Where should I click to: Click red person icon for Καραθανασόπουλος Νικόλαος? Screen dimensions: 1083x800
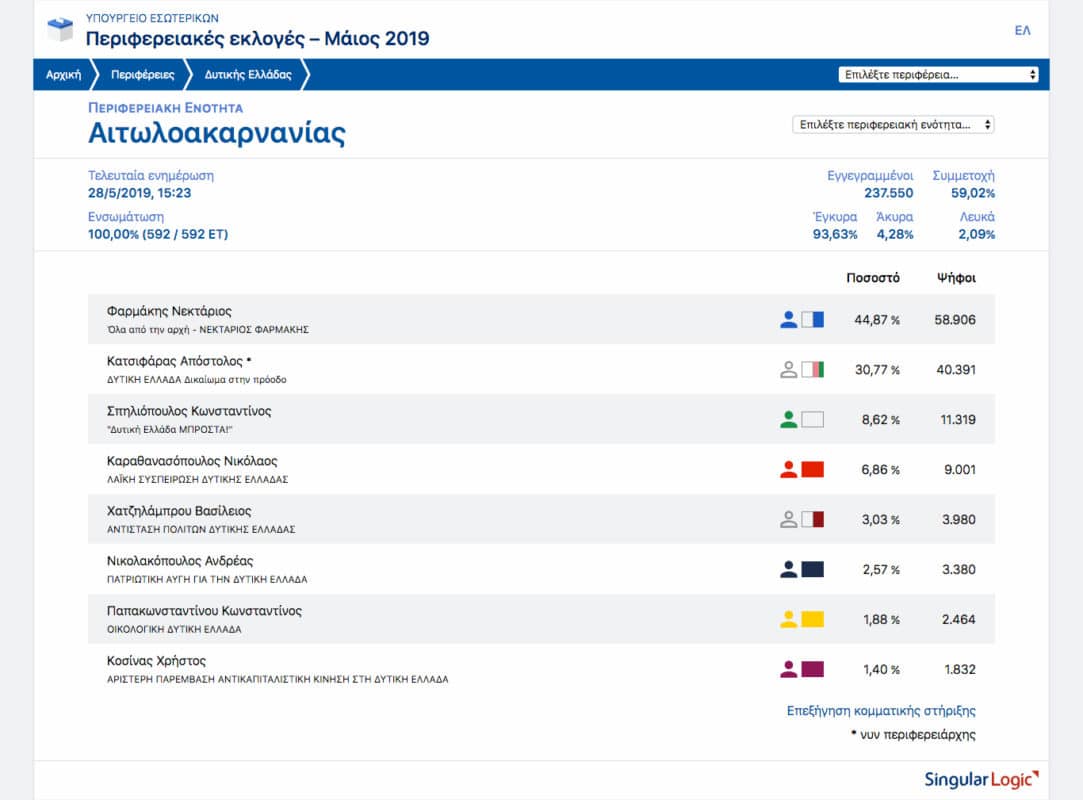point(789,470)
